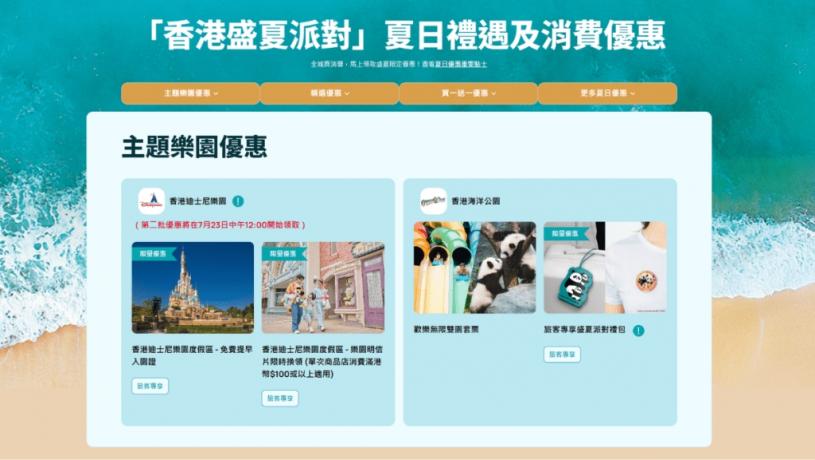Image resolution: width=815 pixels, height=460 pixels.
Task: Open the Disneyland castle offer thumbnail
Action: click(192, 290)
